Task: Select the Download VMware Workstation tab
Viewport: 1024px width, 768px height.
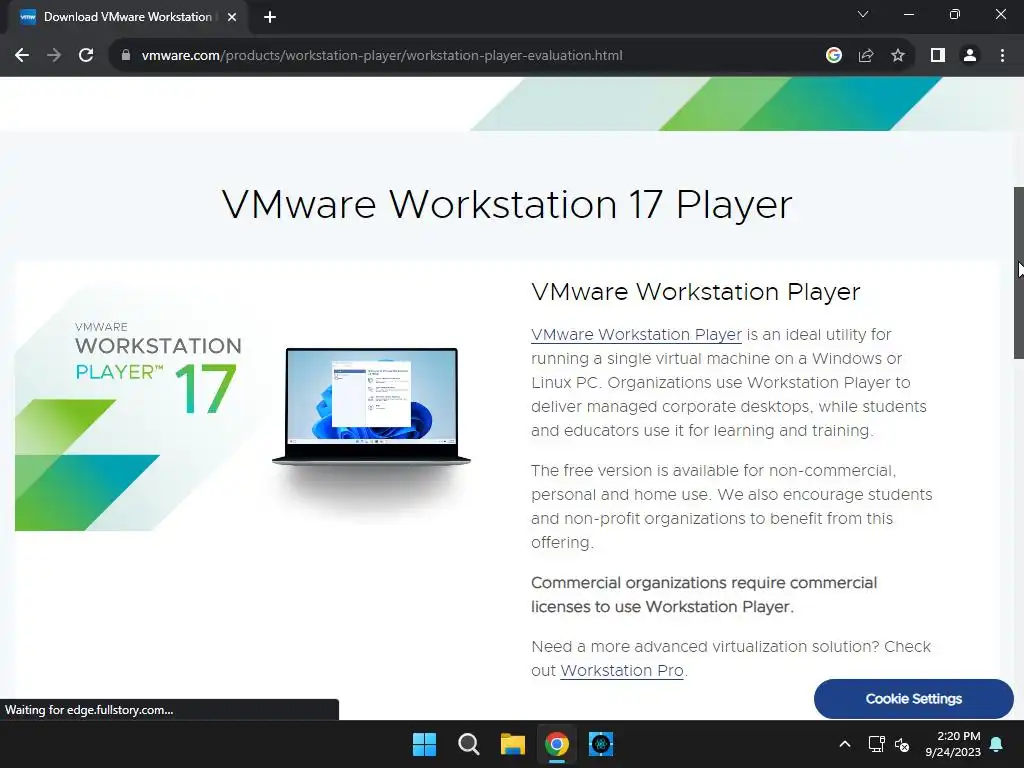Action: point(127,18)
